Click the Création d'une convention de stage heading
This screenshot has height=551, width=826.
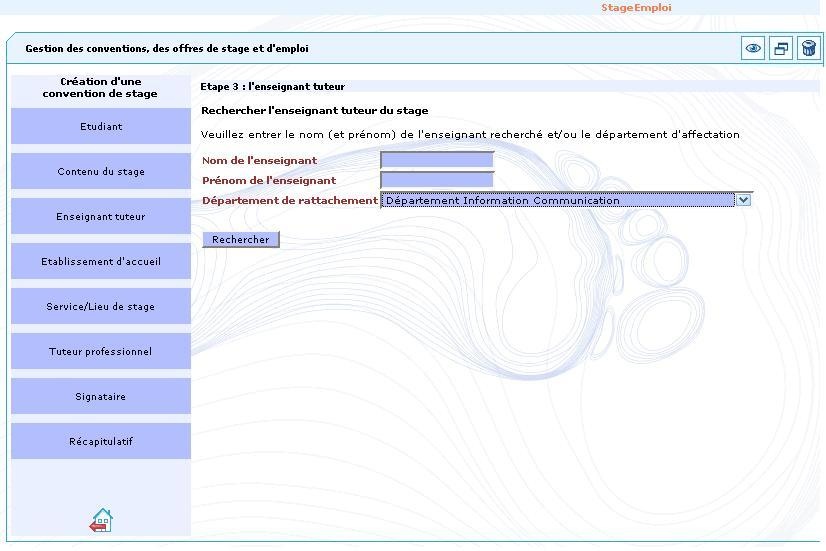100,88
